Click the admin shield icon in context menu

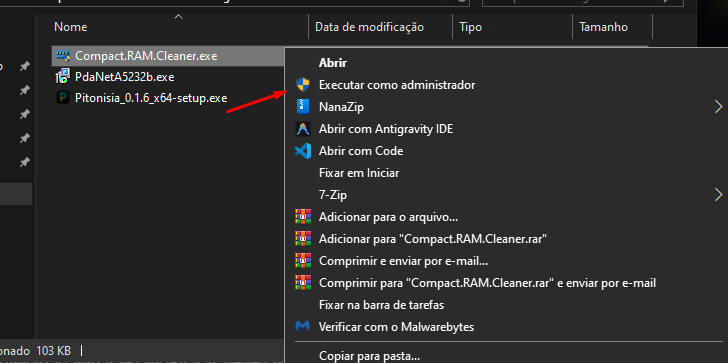[x=303, y=85]
